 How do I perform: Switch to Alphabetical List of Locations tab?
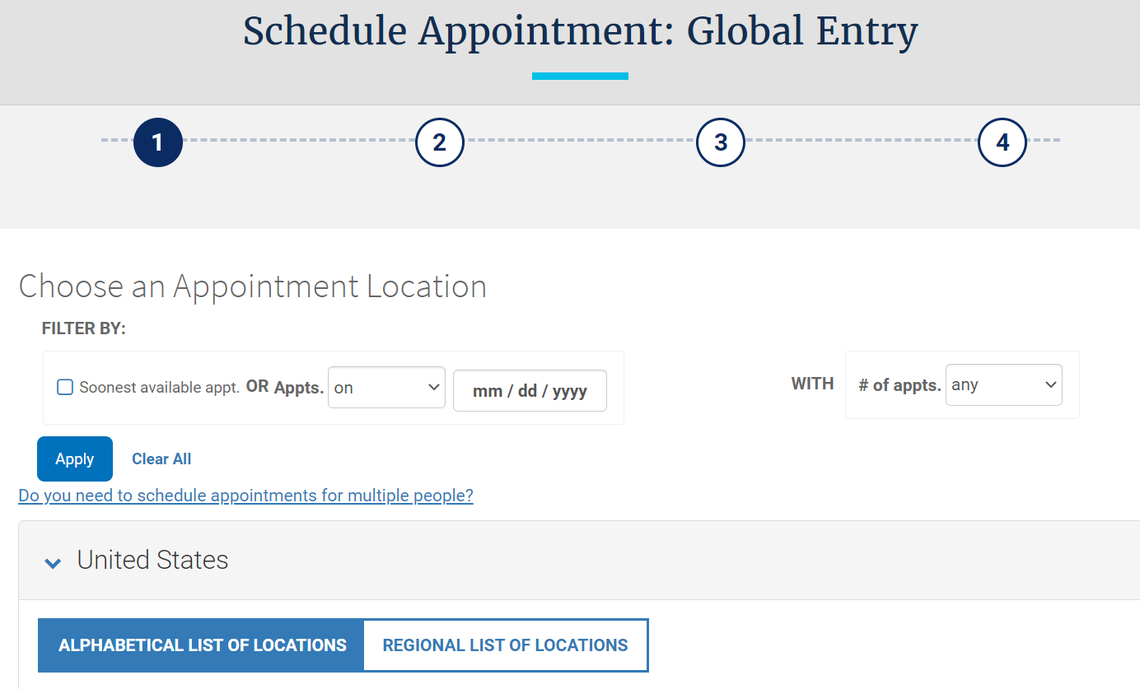point(202,645)
